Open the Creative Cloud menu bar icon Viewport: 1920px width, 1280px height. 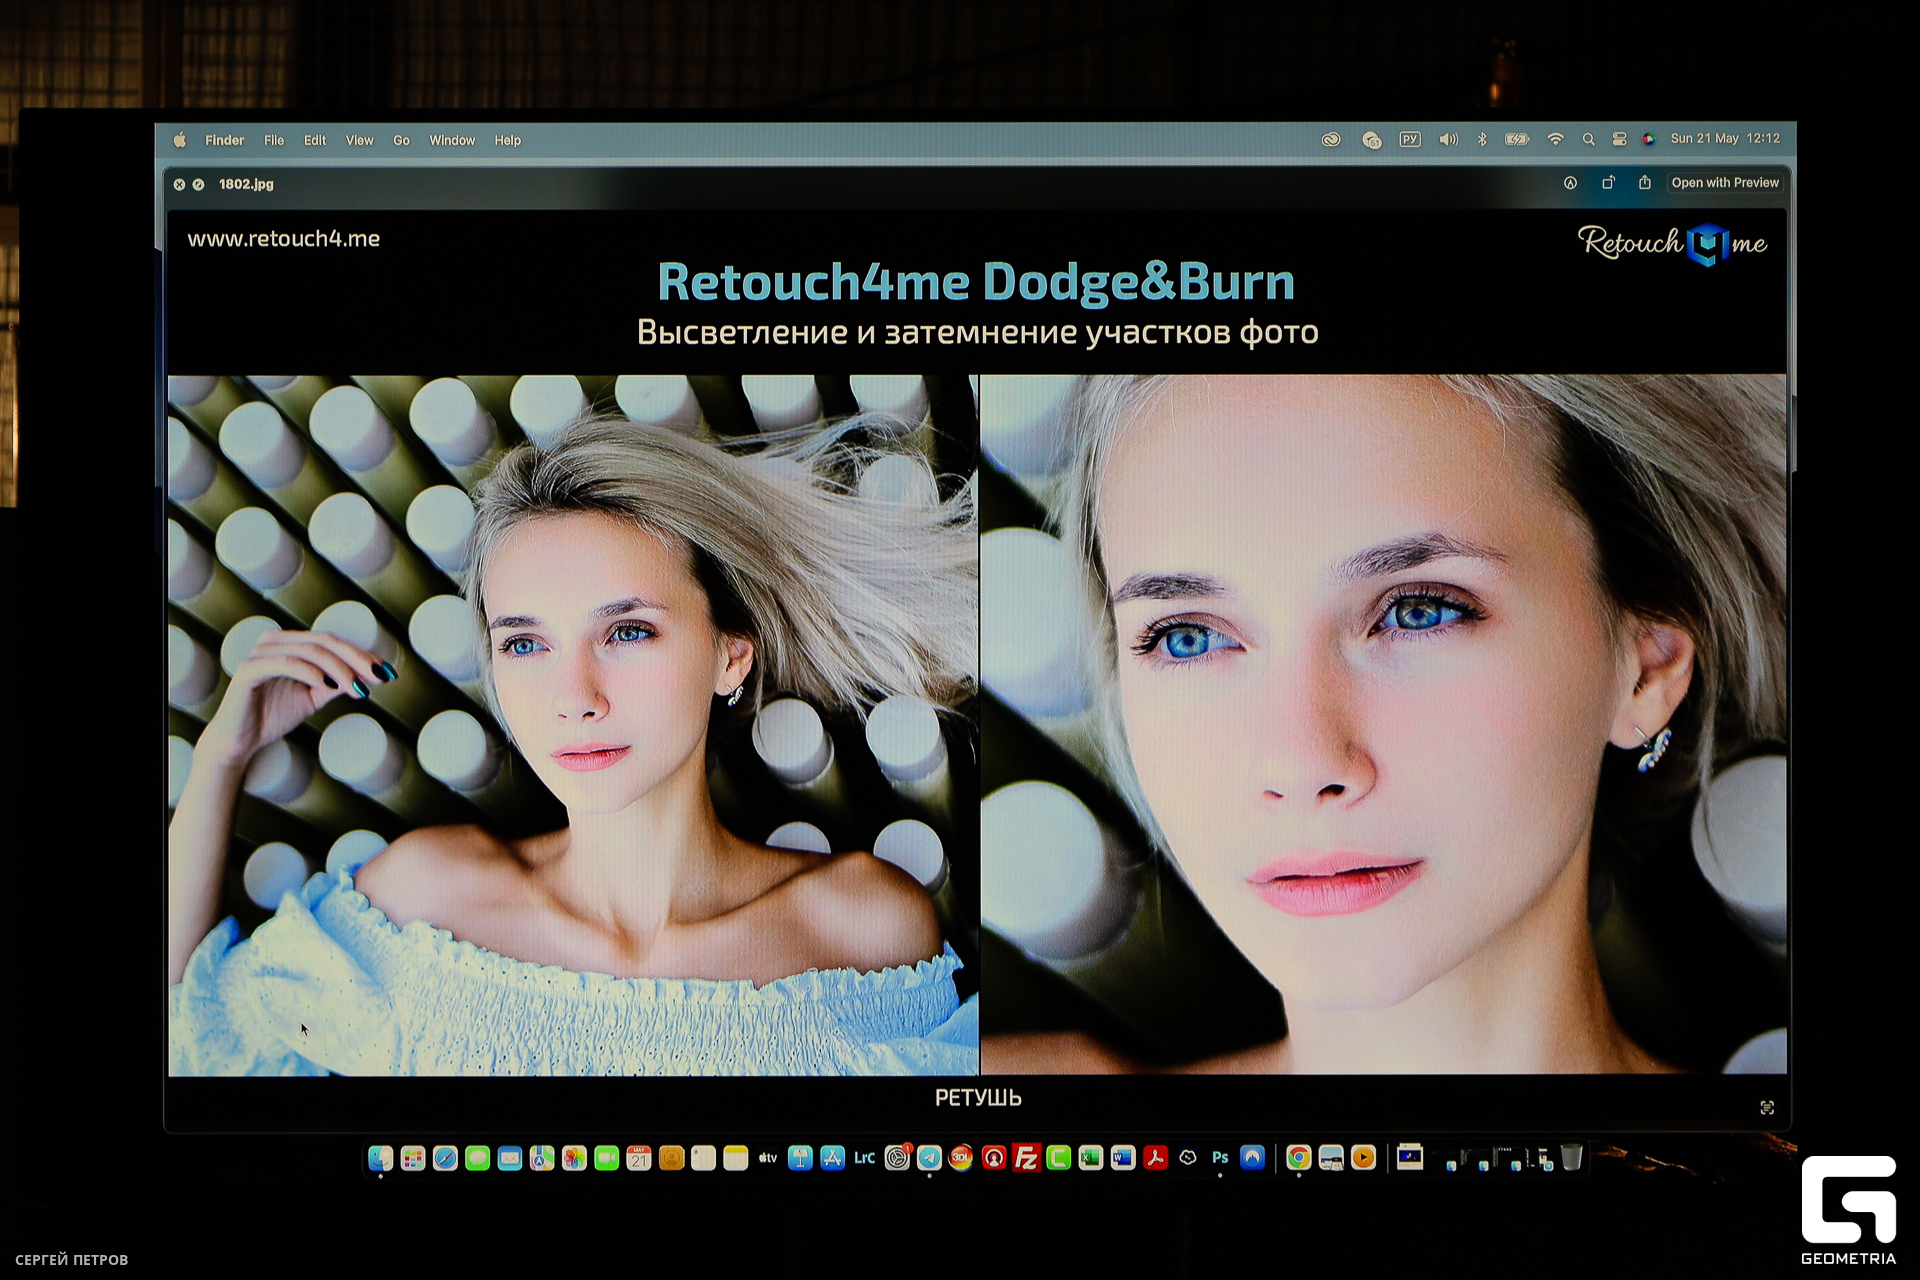point(1331,140)
